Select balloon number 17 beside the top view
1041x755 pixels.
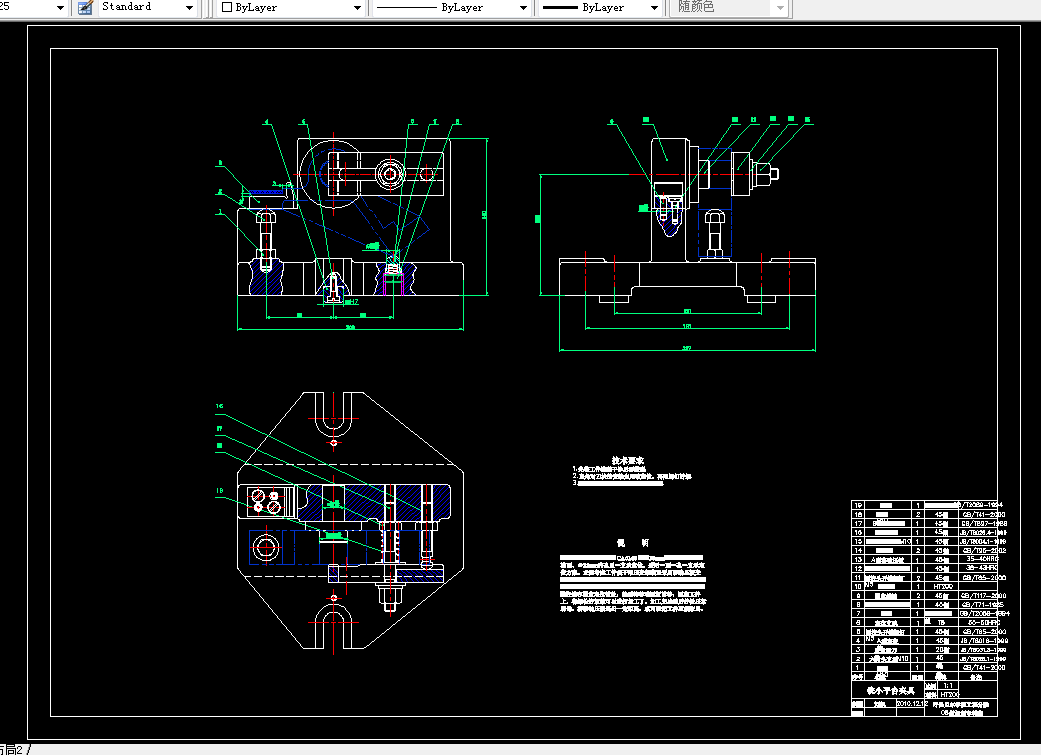tap(219, 428)
